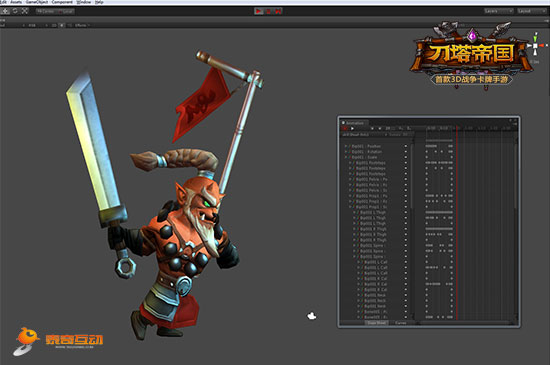Toggle scene lighting button in scene bar
This screenshot has height=365, width=550.
(x=62, y=25)
